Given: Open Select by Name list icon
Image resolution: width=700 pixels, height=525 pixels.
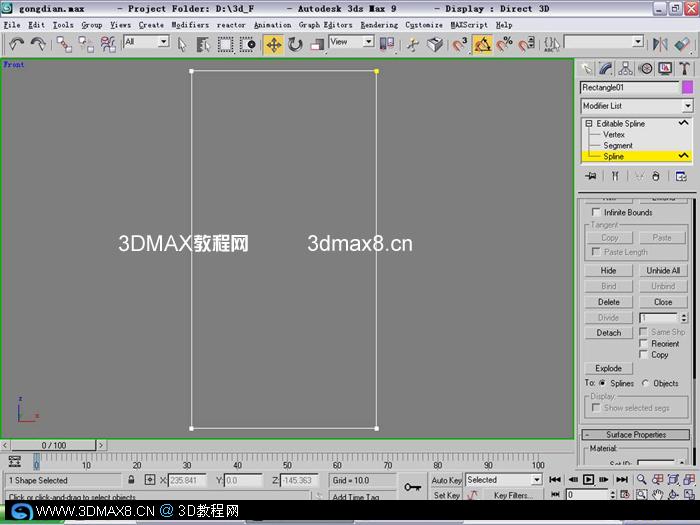Looking at the screenshot, I should point(203,44).
